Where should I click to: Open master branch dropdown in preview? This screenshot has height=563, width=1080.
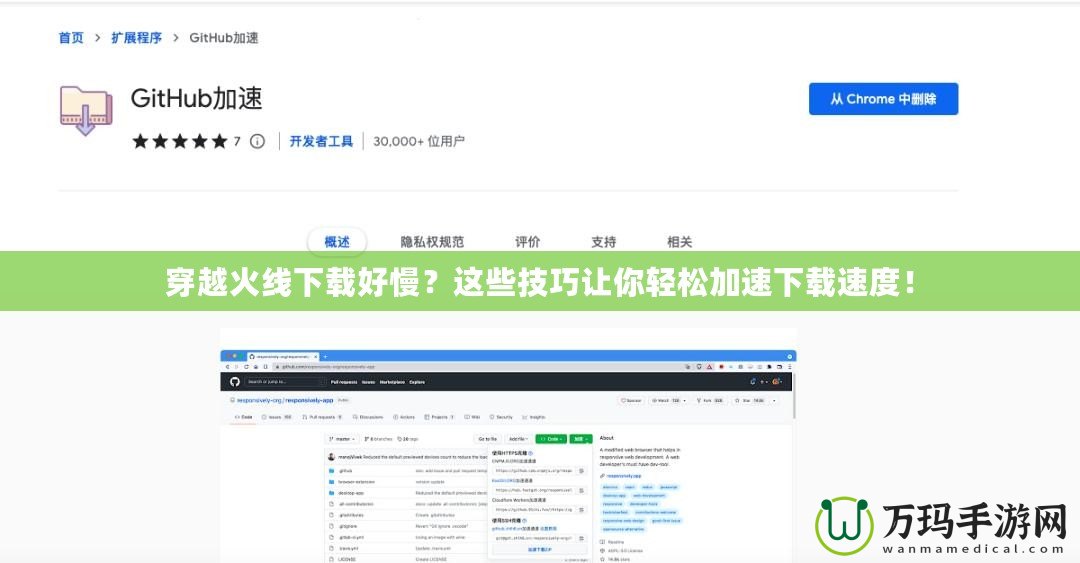pyautogui.click(x=342, y=439)
